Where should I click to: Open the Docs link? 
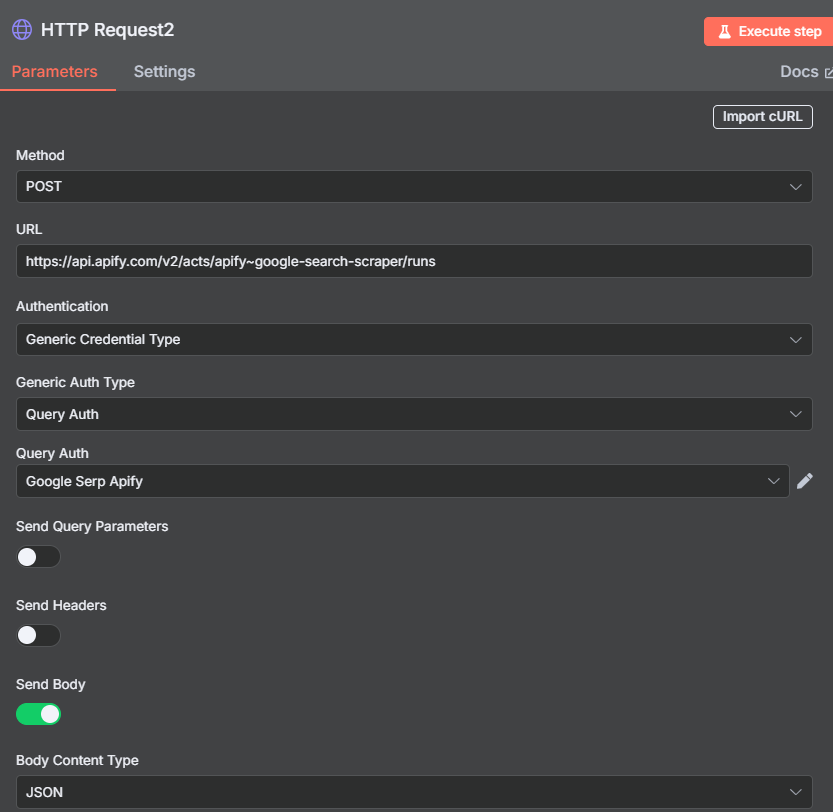pos(799,72)
